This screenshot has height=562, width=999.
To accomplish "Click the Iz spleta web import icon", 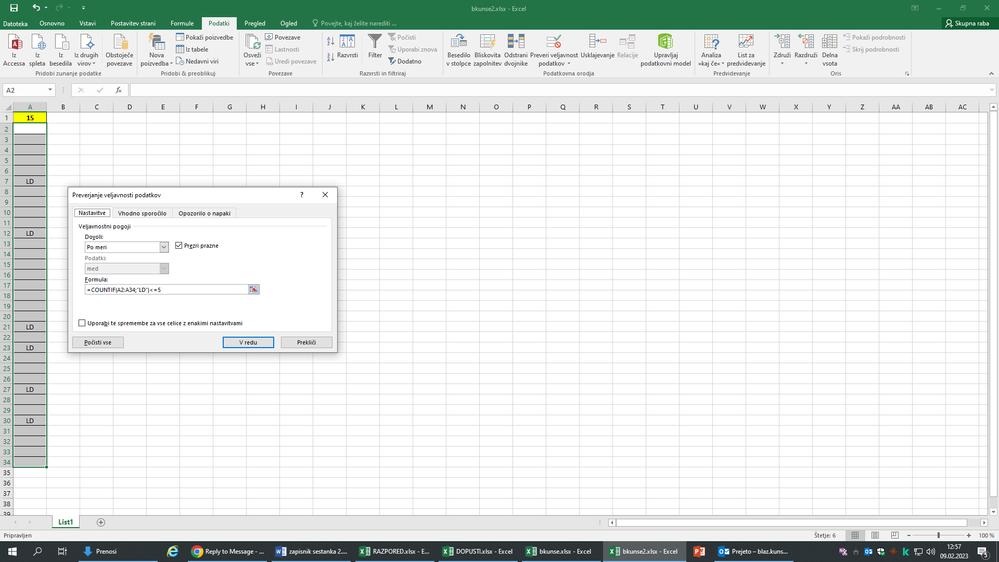I will point(38,50).
